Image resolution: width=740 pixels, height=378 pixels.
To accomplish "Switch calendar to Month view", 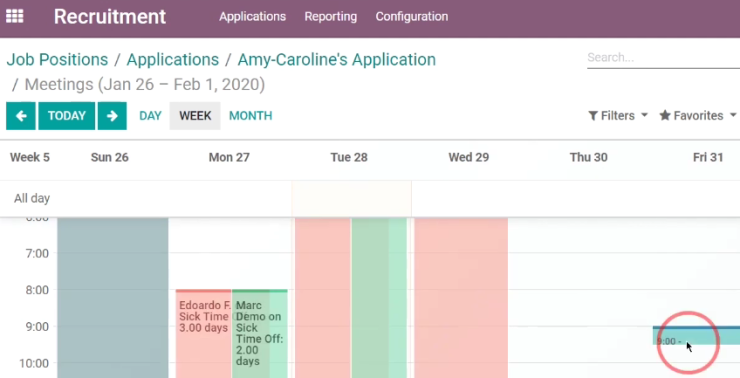I will click(251, 116).
